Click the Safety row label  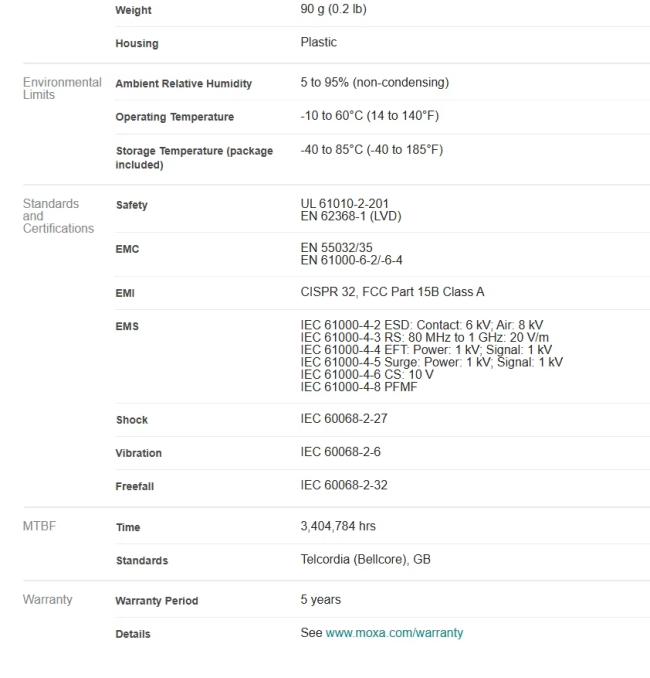131,205
